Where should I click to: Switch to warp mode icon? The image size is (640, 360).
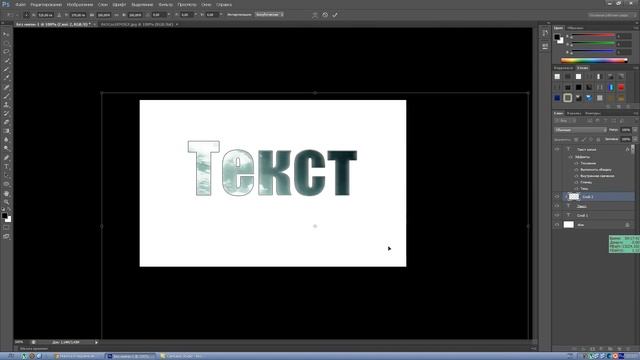[x=315, y=15]
